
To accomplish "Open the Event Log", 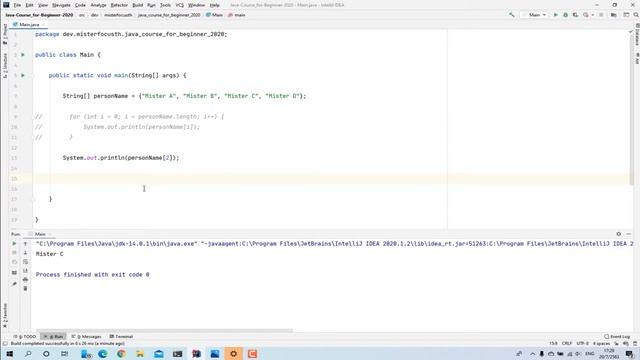I will (617, 336).
